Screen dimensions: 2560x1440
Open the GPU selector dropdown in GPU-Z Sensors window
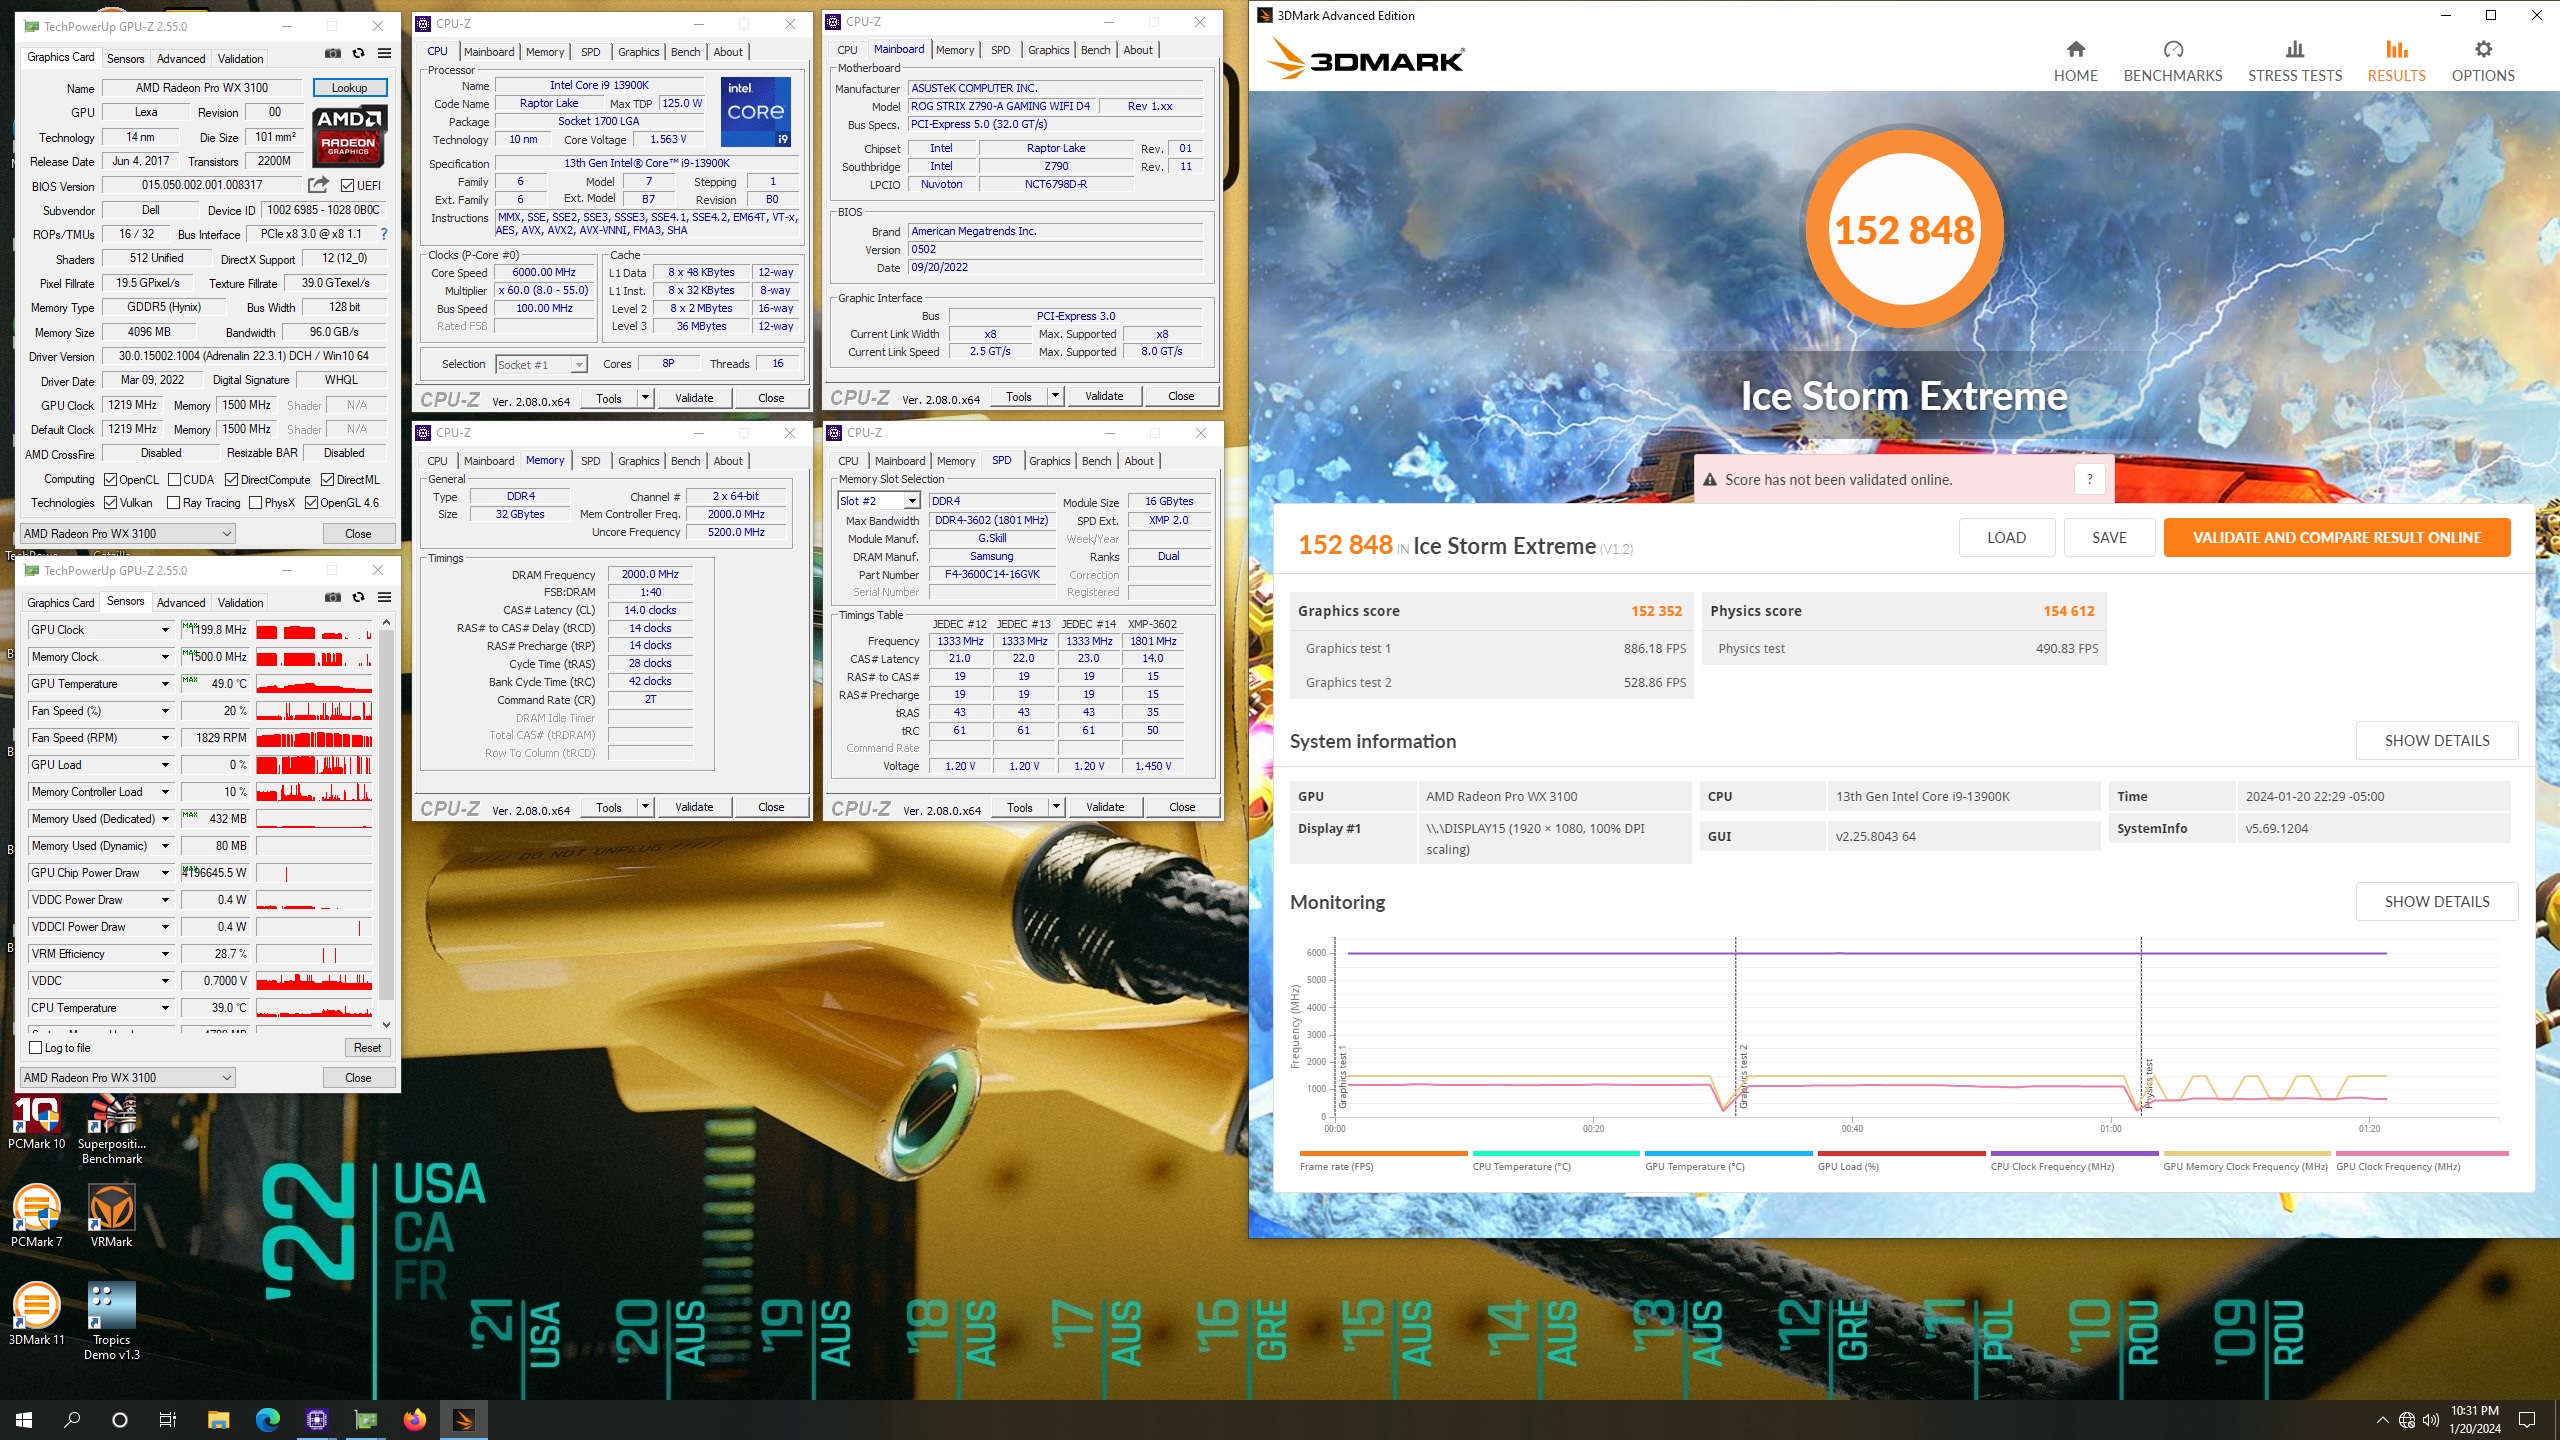(127, 1077)
